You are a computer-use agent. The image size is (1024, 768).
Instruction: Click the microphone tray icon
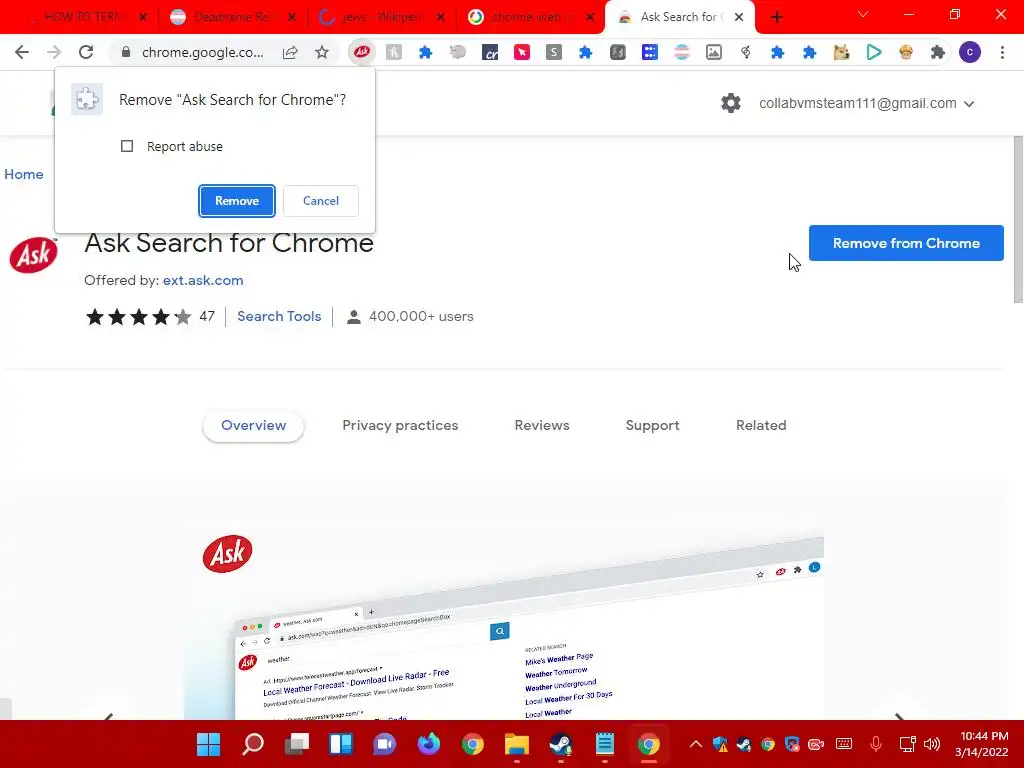[876, 744]
